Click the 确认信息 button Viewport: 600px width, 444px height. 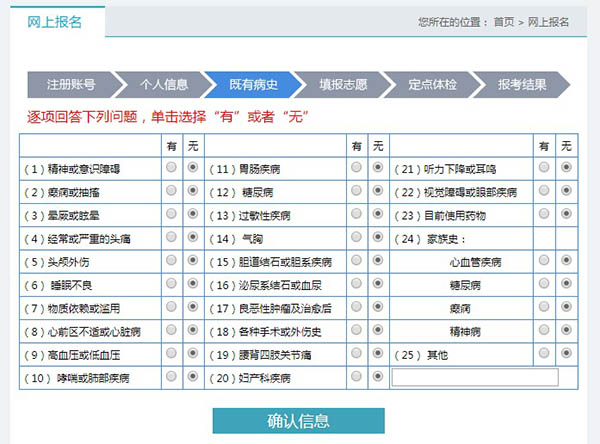coord(298,421)
